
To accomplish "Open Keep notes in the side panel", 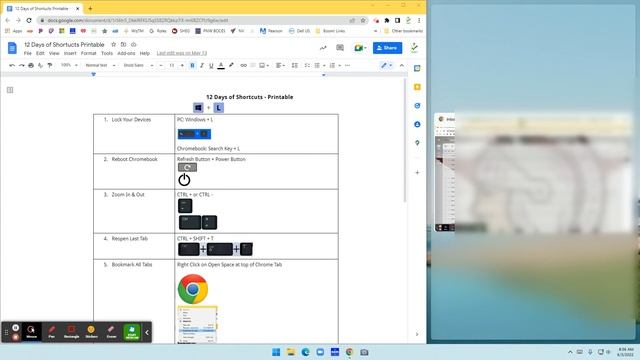I will [x=417, y=87].
